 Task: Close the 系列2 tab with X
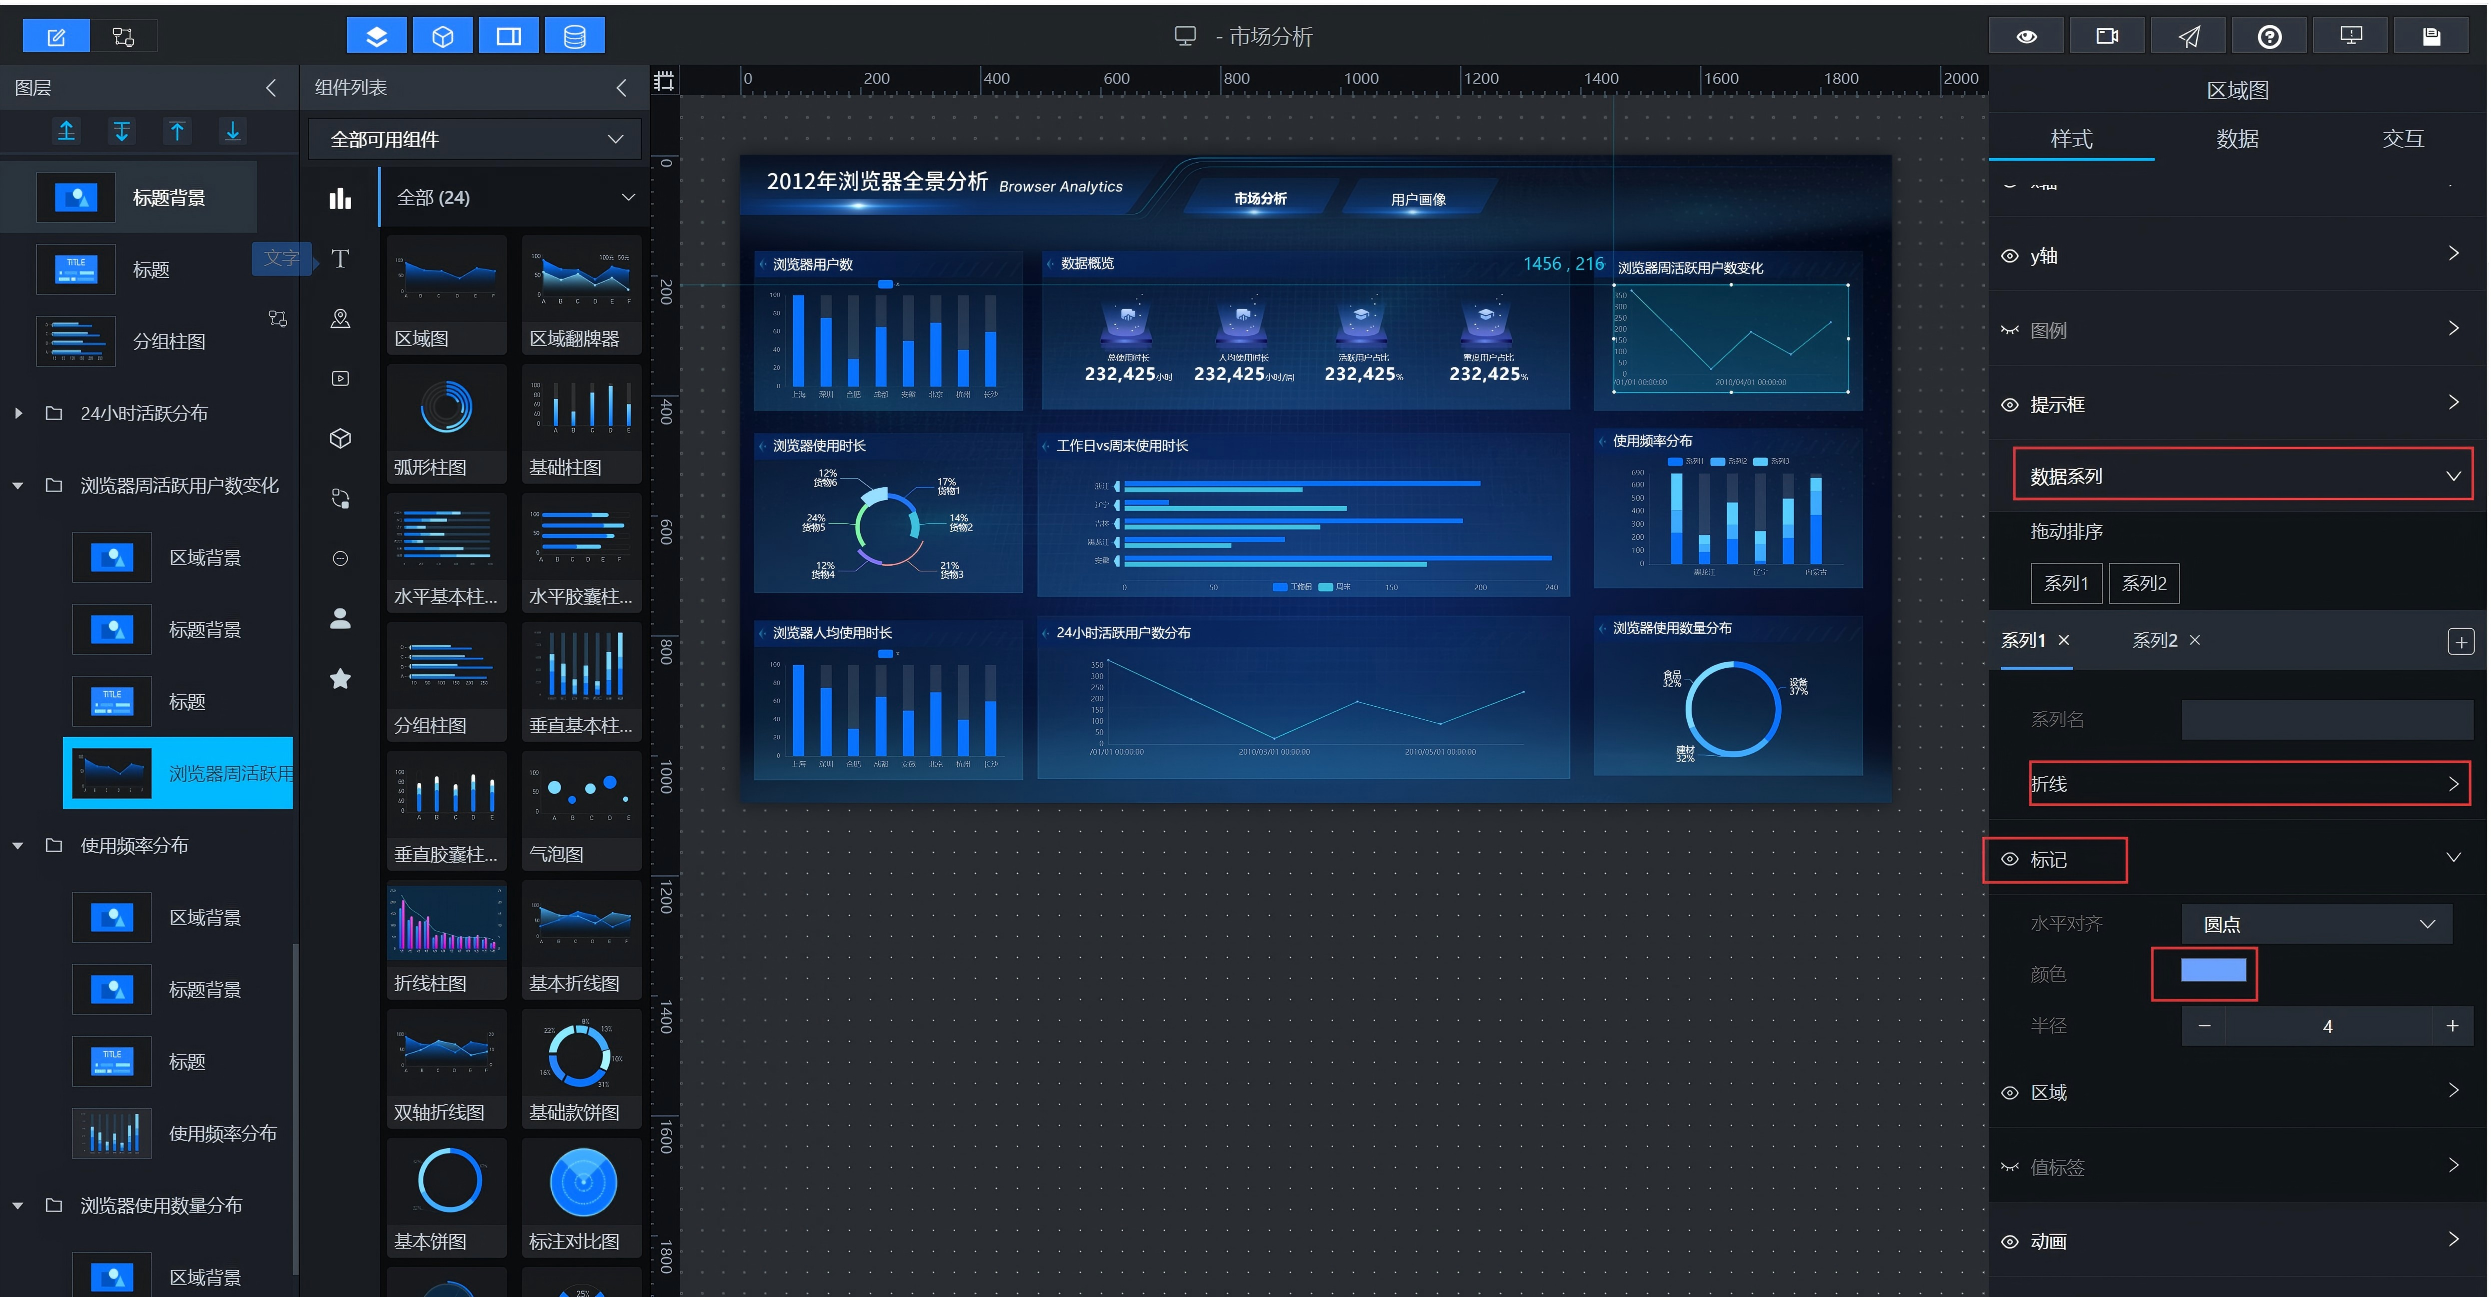[2195, 640]
